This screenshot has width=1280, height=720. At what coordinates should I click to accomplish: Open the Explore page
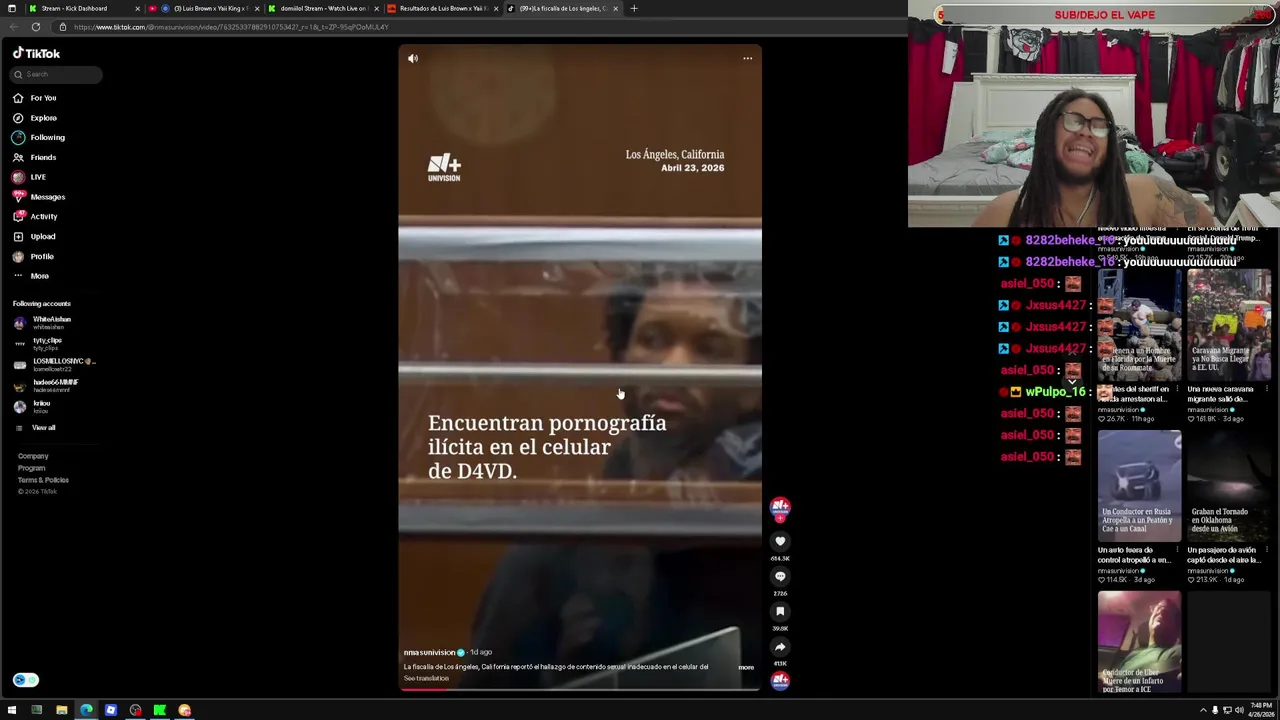coord(43,118)
